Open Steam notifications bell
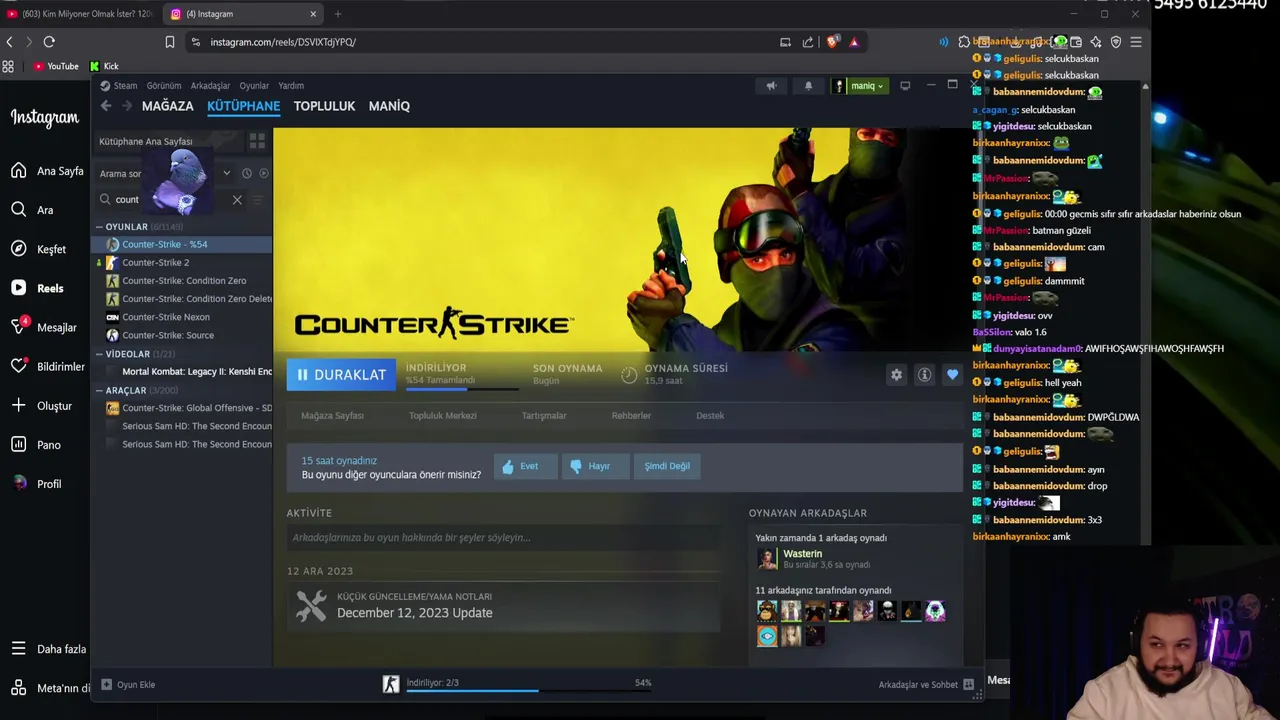Image resolution: width=1280 pixels, height=720 pixels. (x=808, y=86)
